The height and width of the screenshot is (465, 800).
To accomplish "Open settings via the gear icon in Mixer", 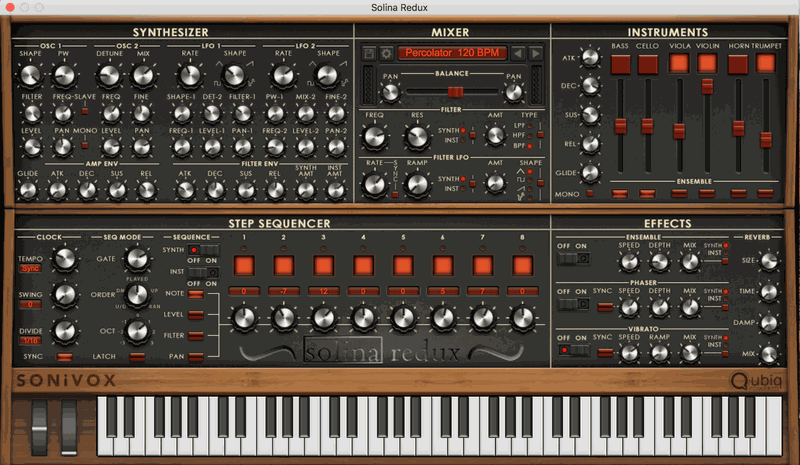I will (385, 52).
